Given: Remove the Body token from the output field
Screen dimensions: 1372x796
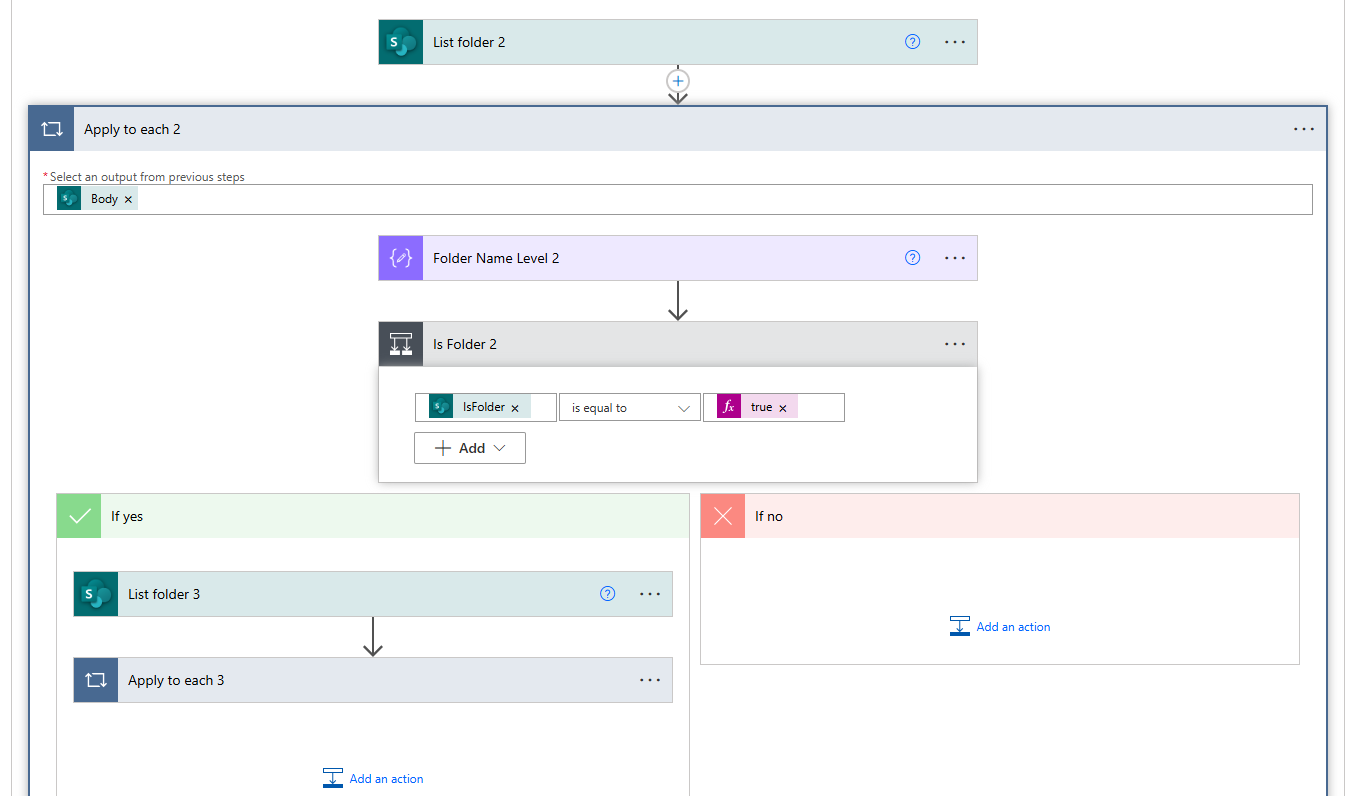Looking at the screenshot, I should 128,200.
